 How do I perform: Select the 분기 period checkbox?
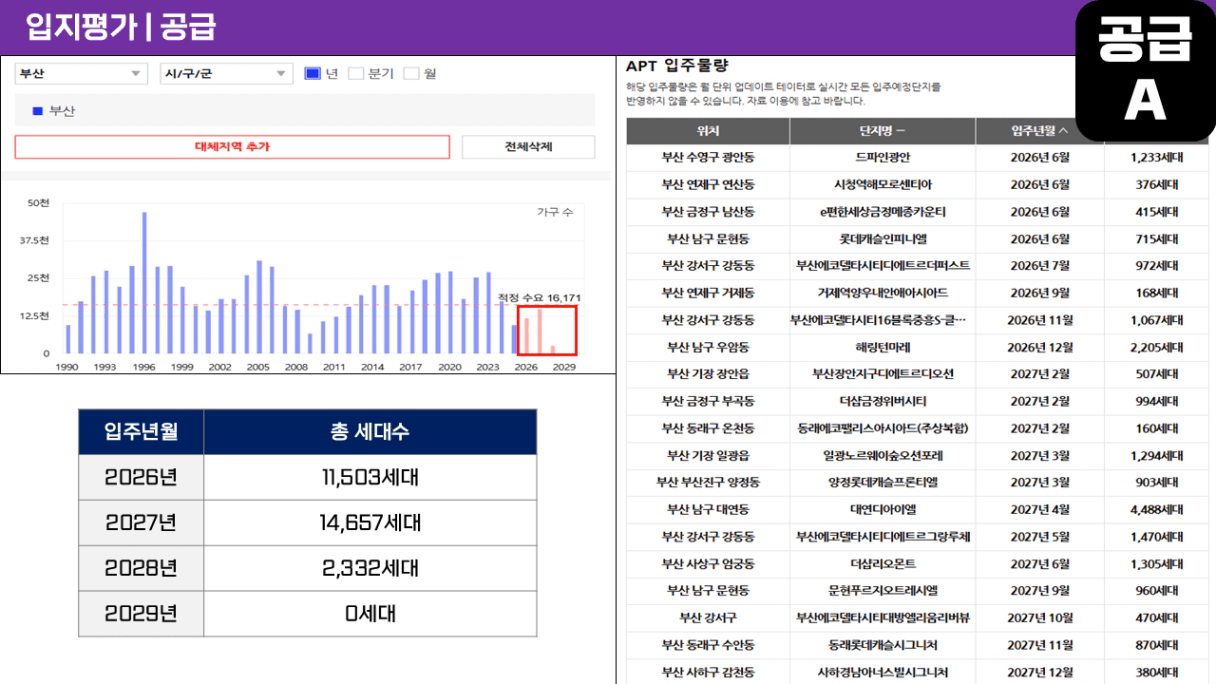355,74
